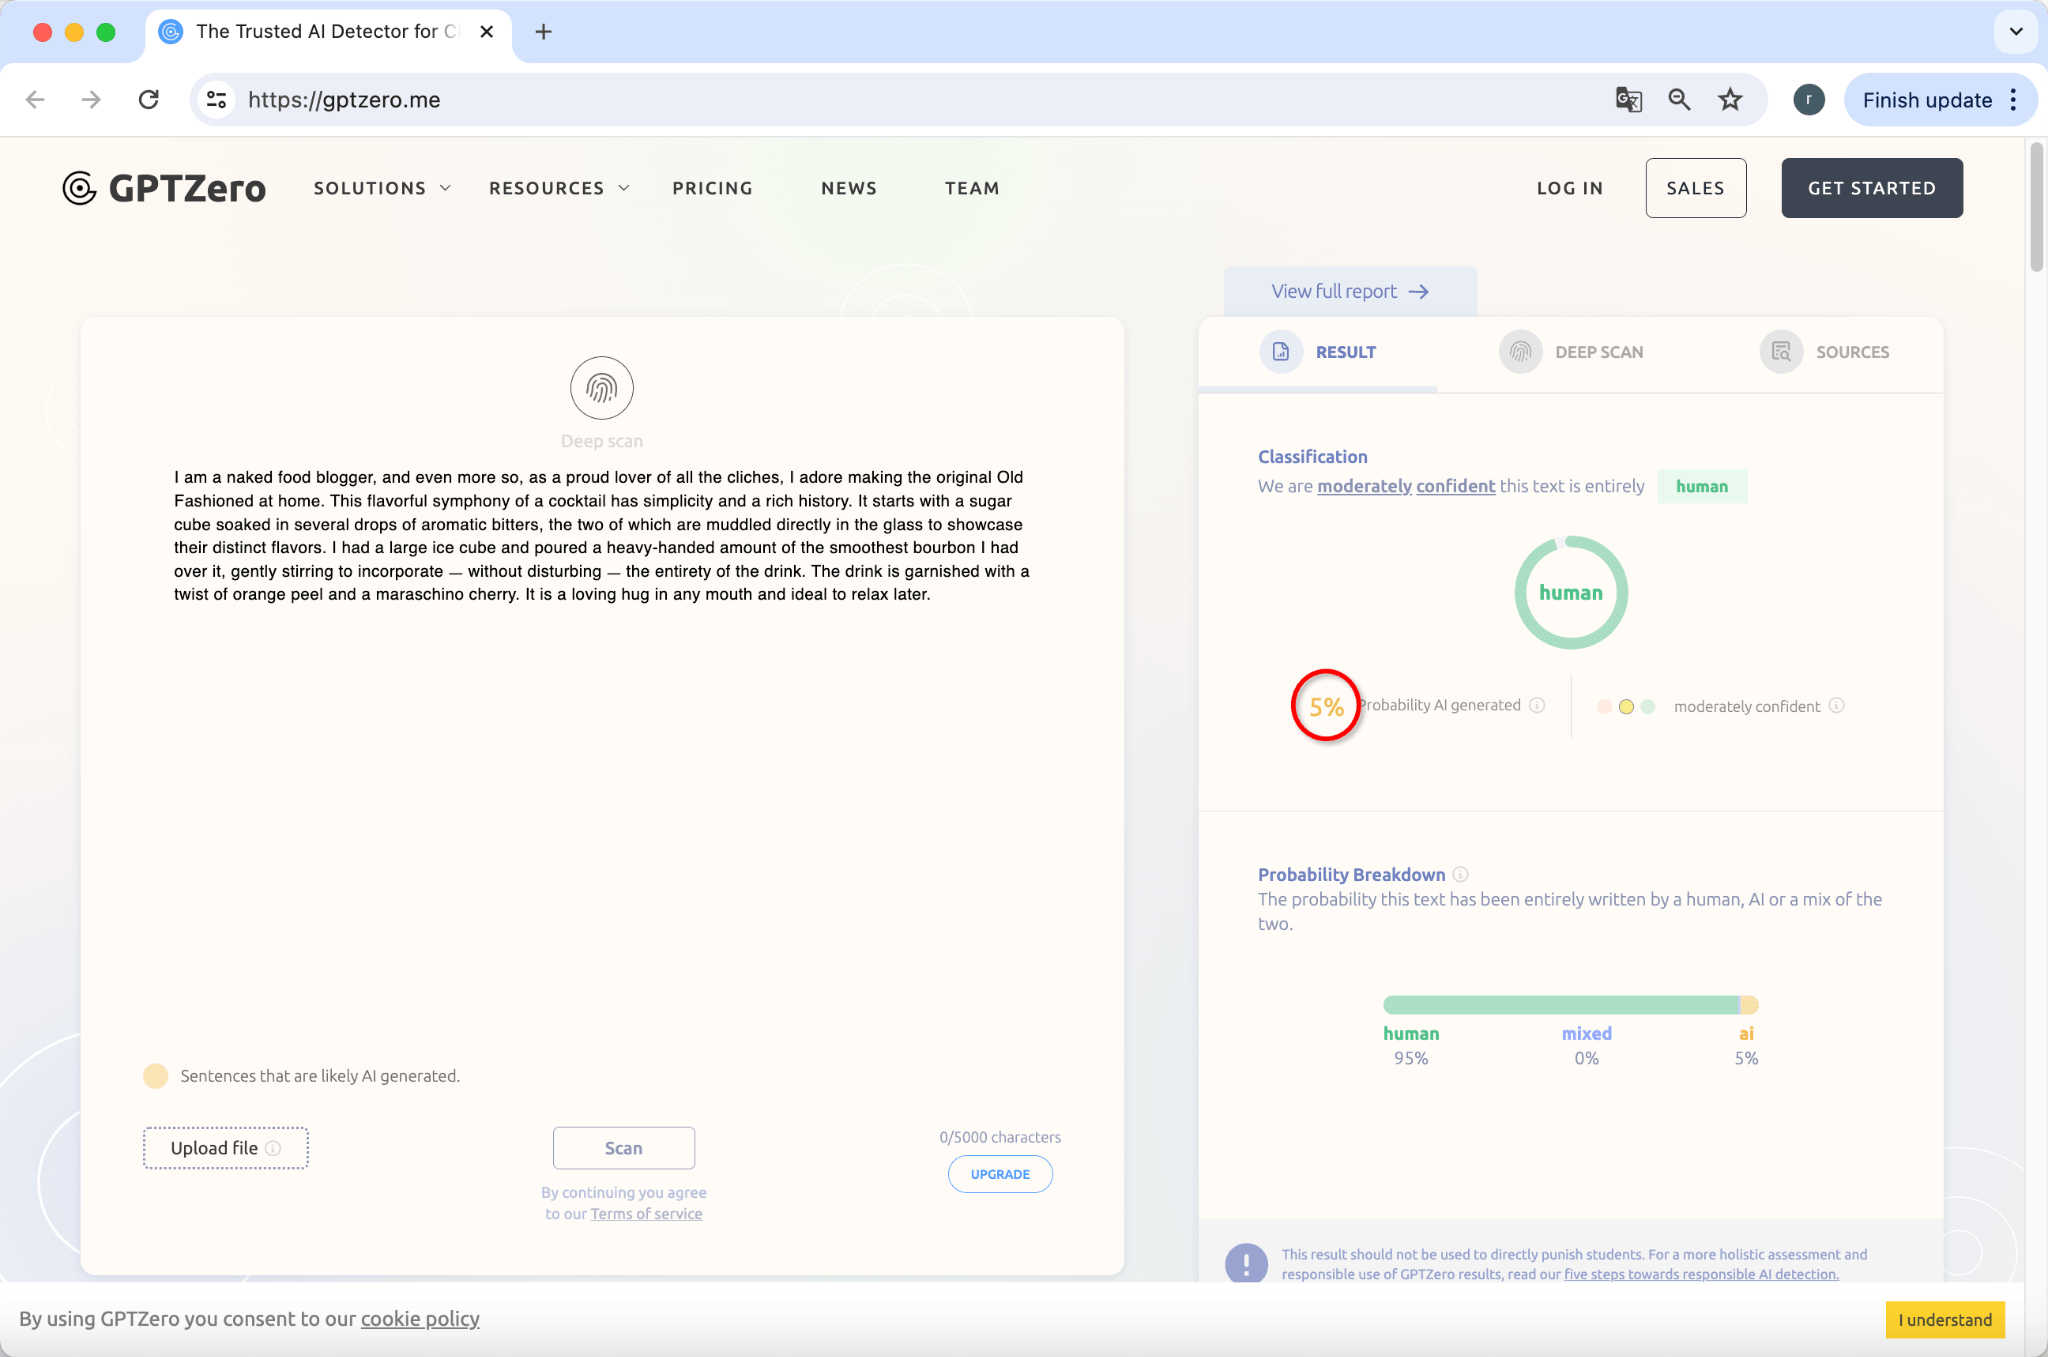Expand the RESOURCES dropdown
This screenshot has height=1357, width=2048.
[x=560, y=186]
